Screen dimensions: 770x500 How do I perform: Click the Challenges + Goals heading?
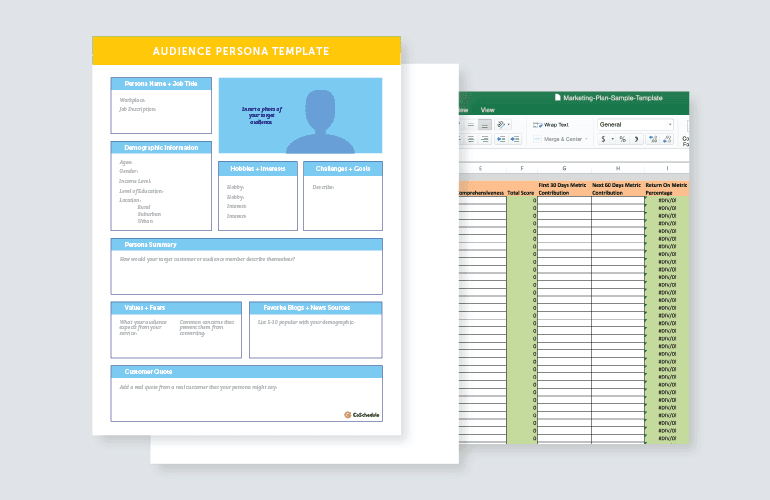pos(343,168)
